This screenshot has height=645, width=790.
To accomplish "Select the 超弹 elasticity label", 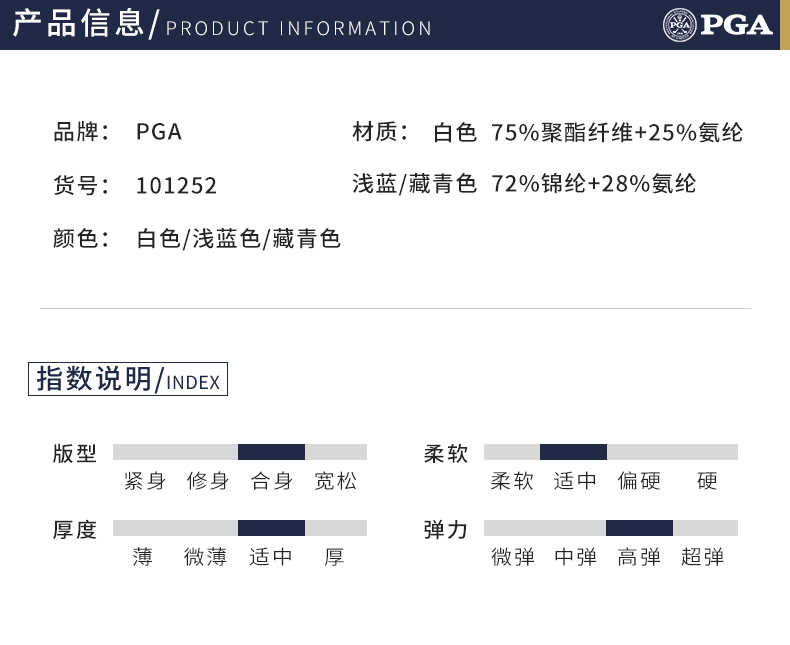I will pyautogui.click(x=702, y=557).
